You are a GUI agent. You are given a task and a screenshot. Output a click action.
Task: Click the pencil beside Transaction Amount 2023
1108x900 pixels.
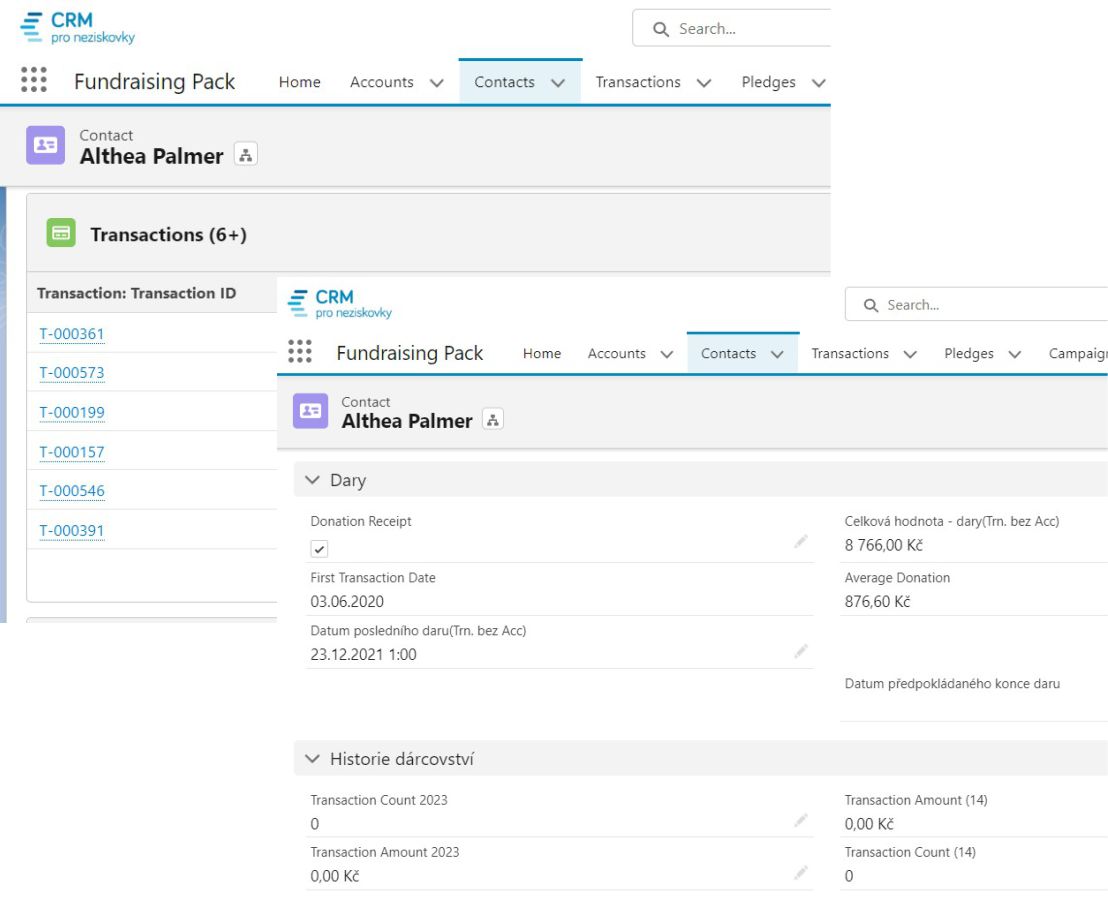click(x=800, y=873)
